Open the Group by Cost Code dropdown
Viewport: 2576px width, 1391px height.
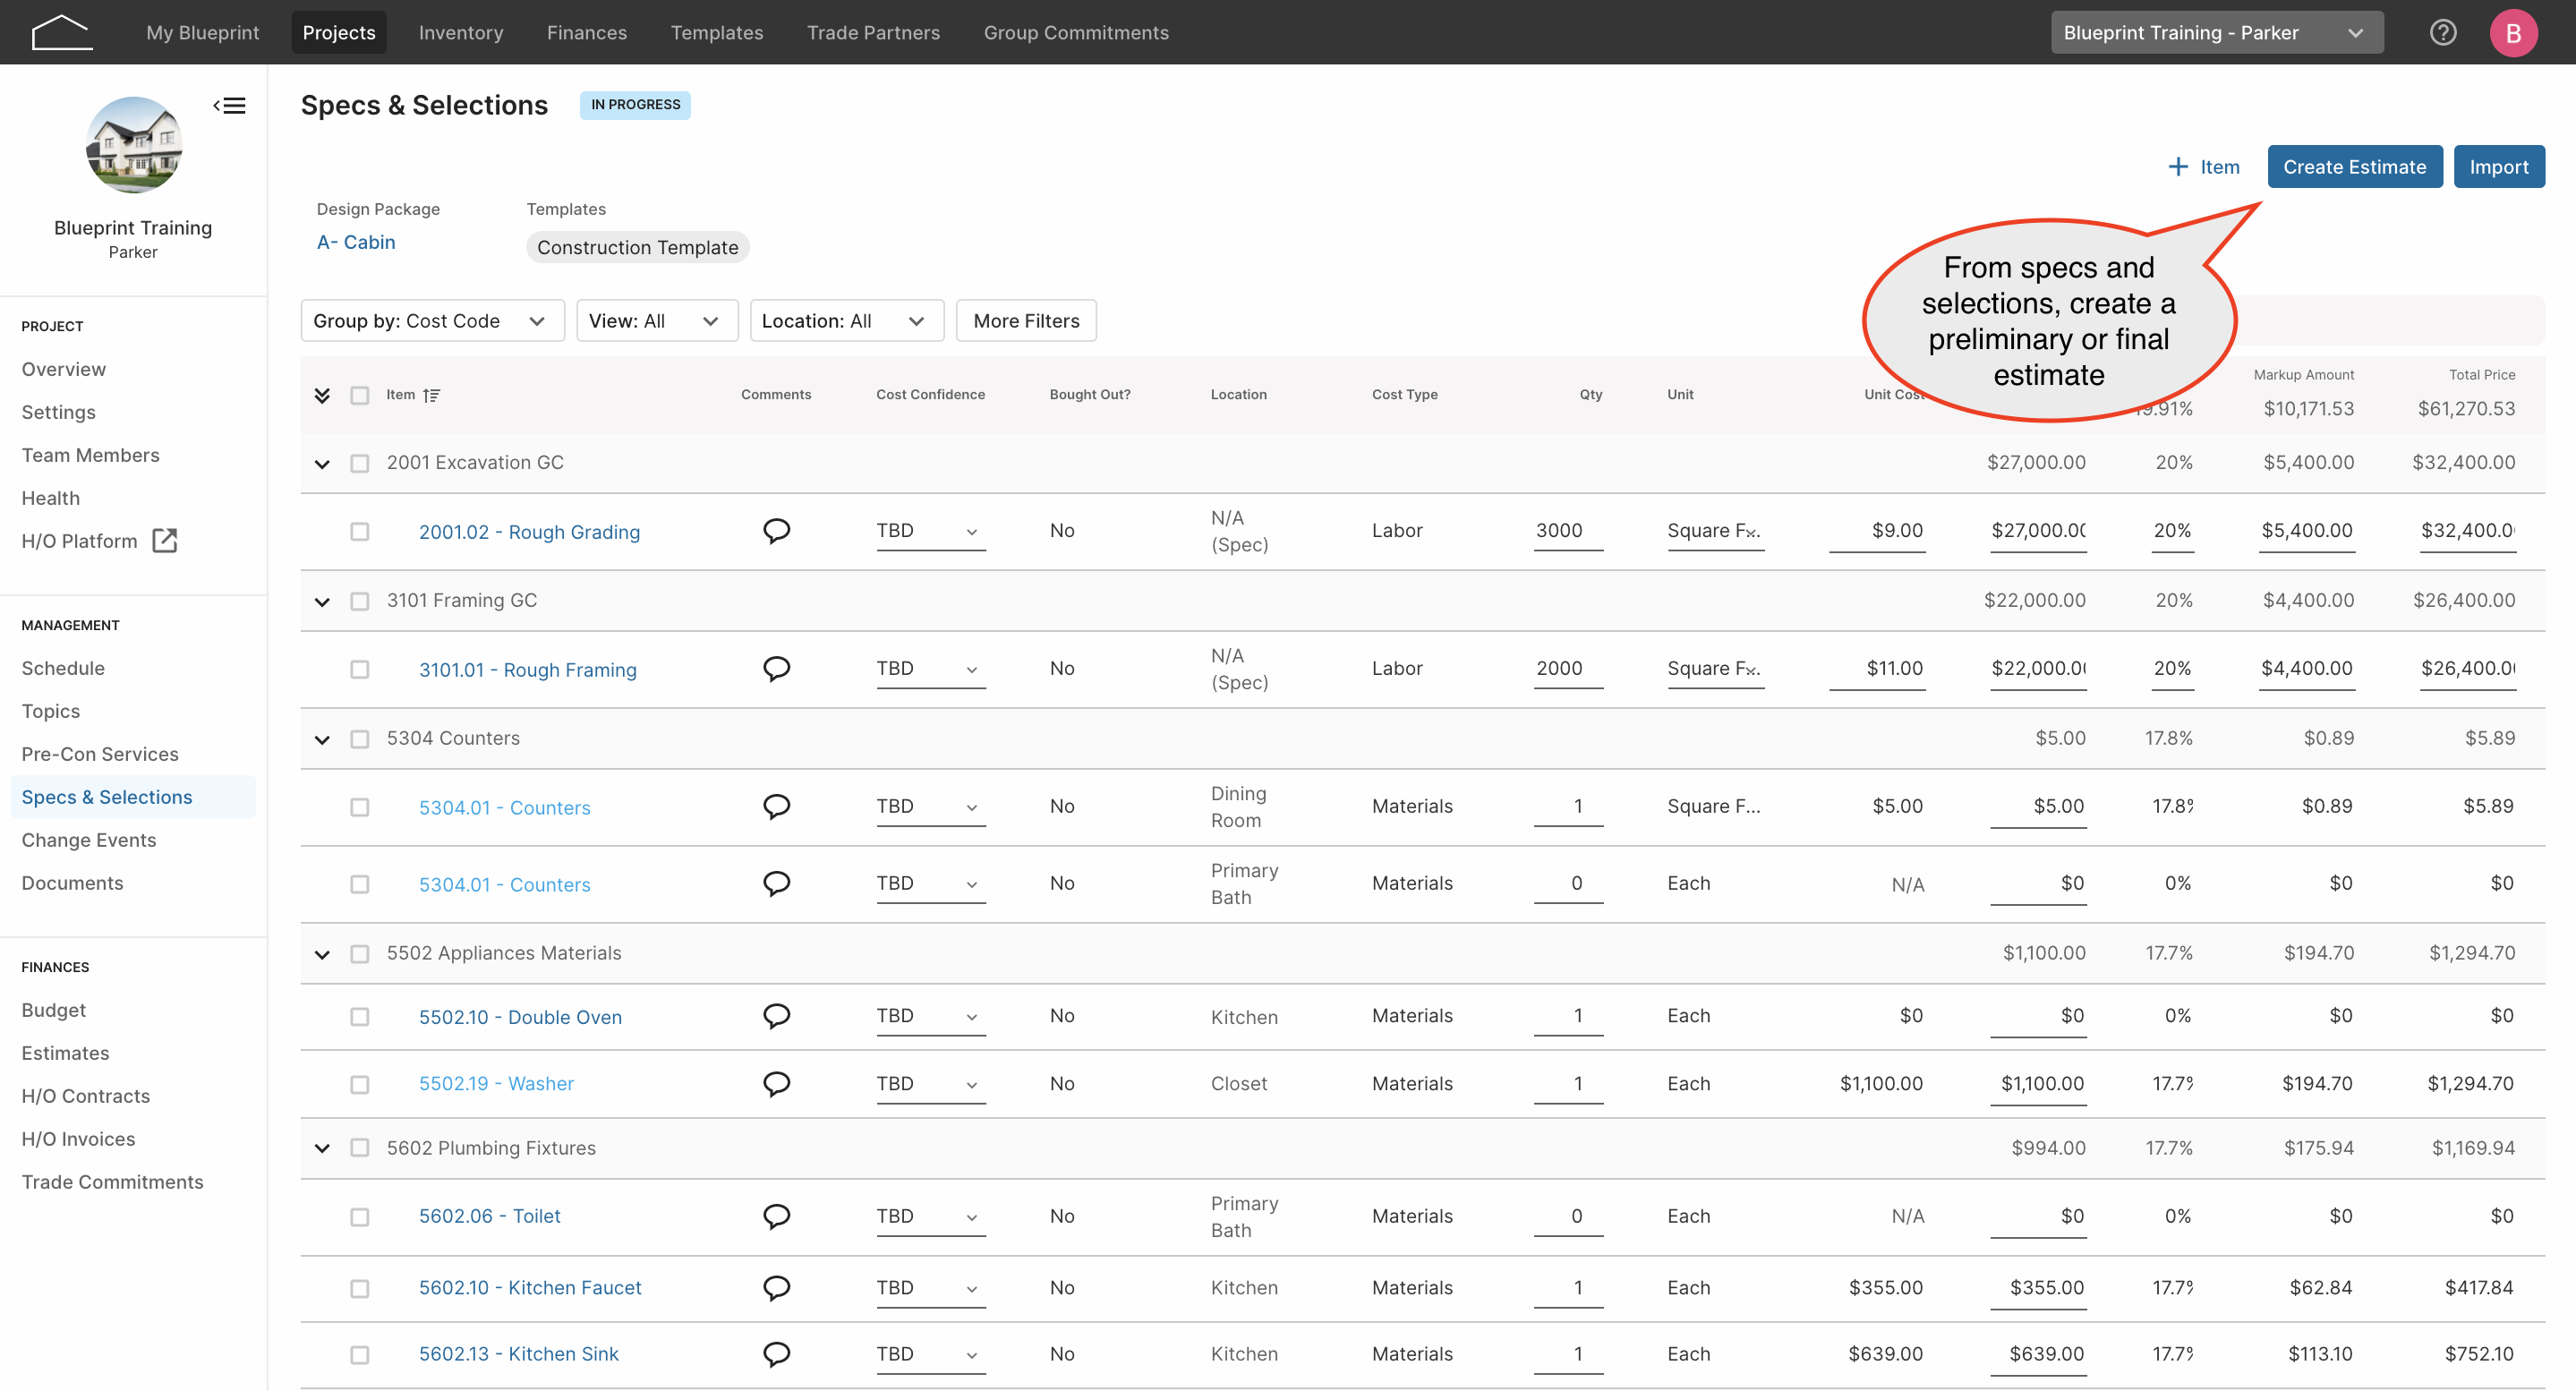click(x=432, y=321)
